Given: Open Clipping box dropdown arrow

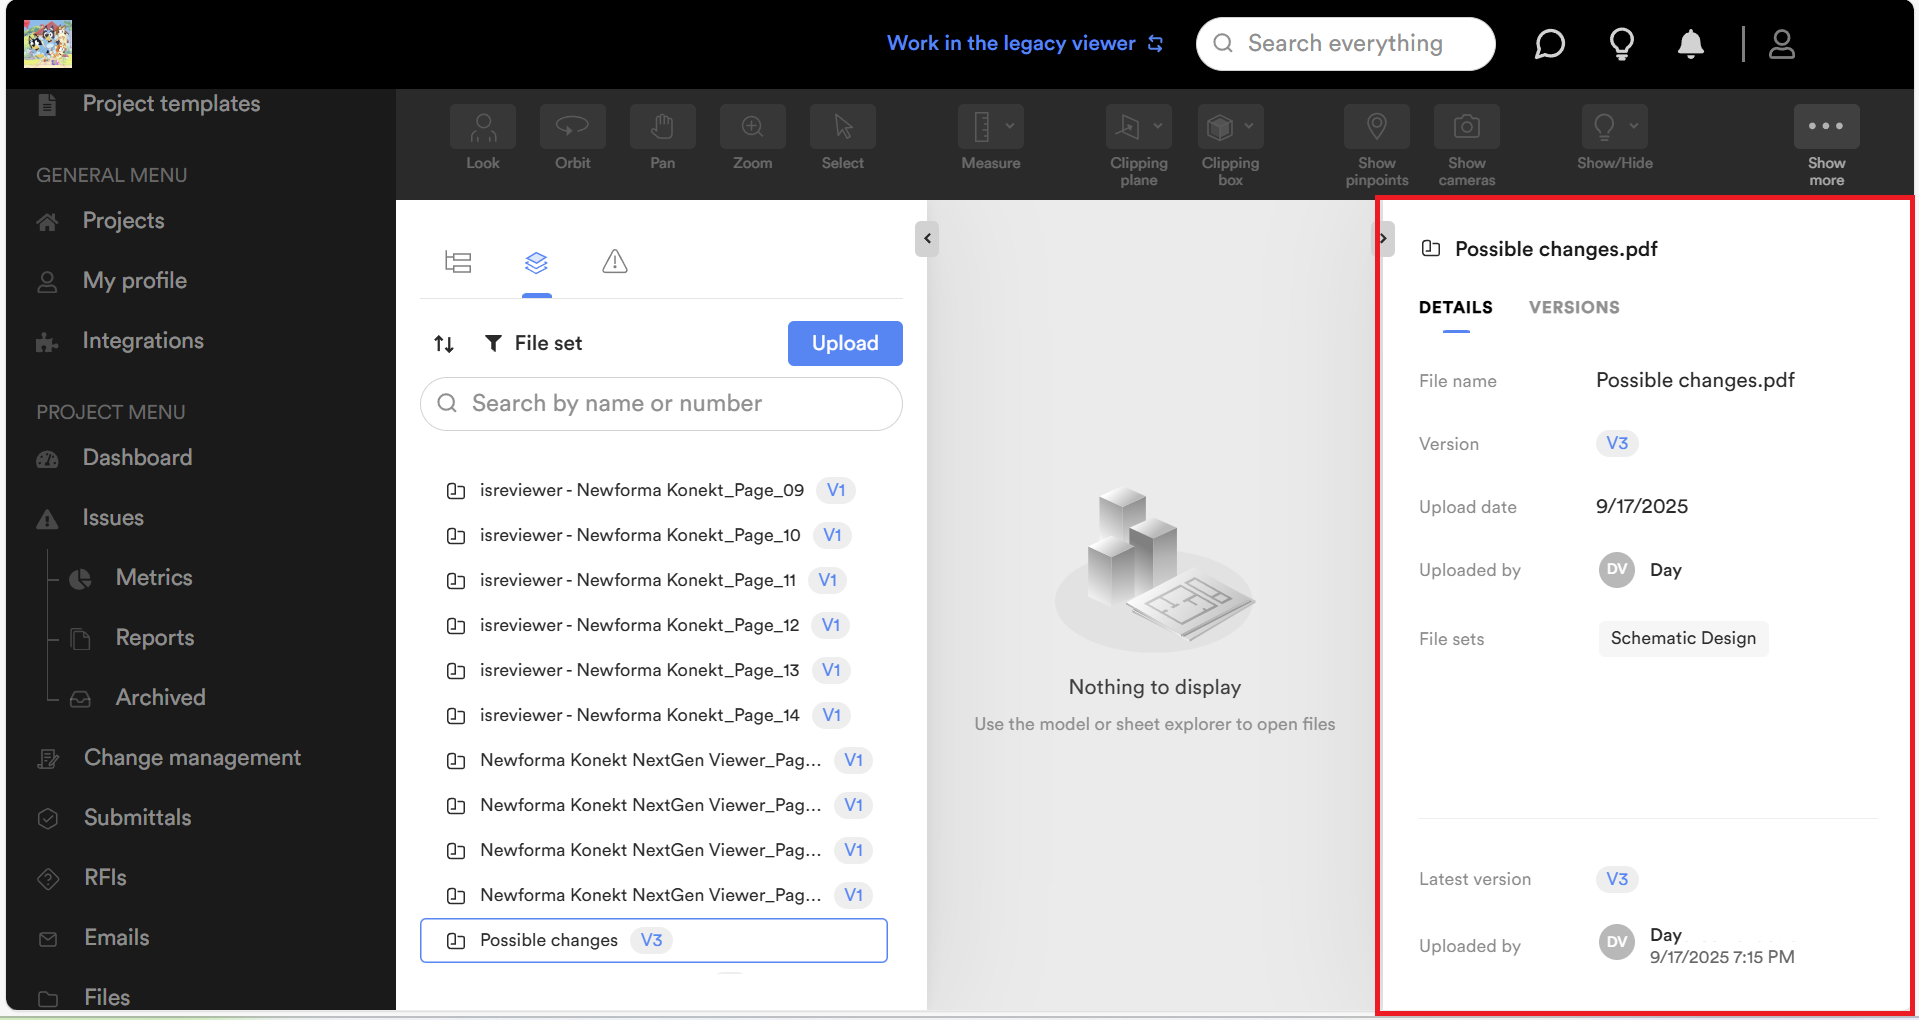Looking at the screenshot, I should (x=1249, y=126).
